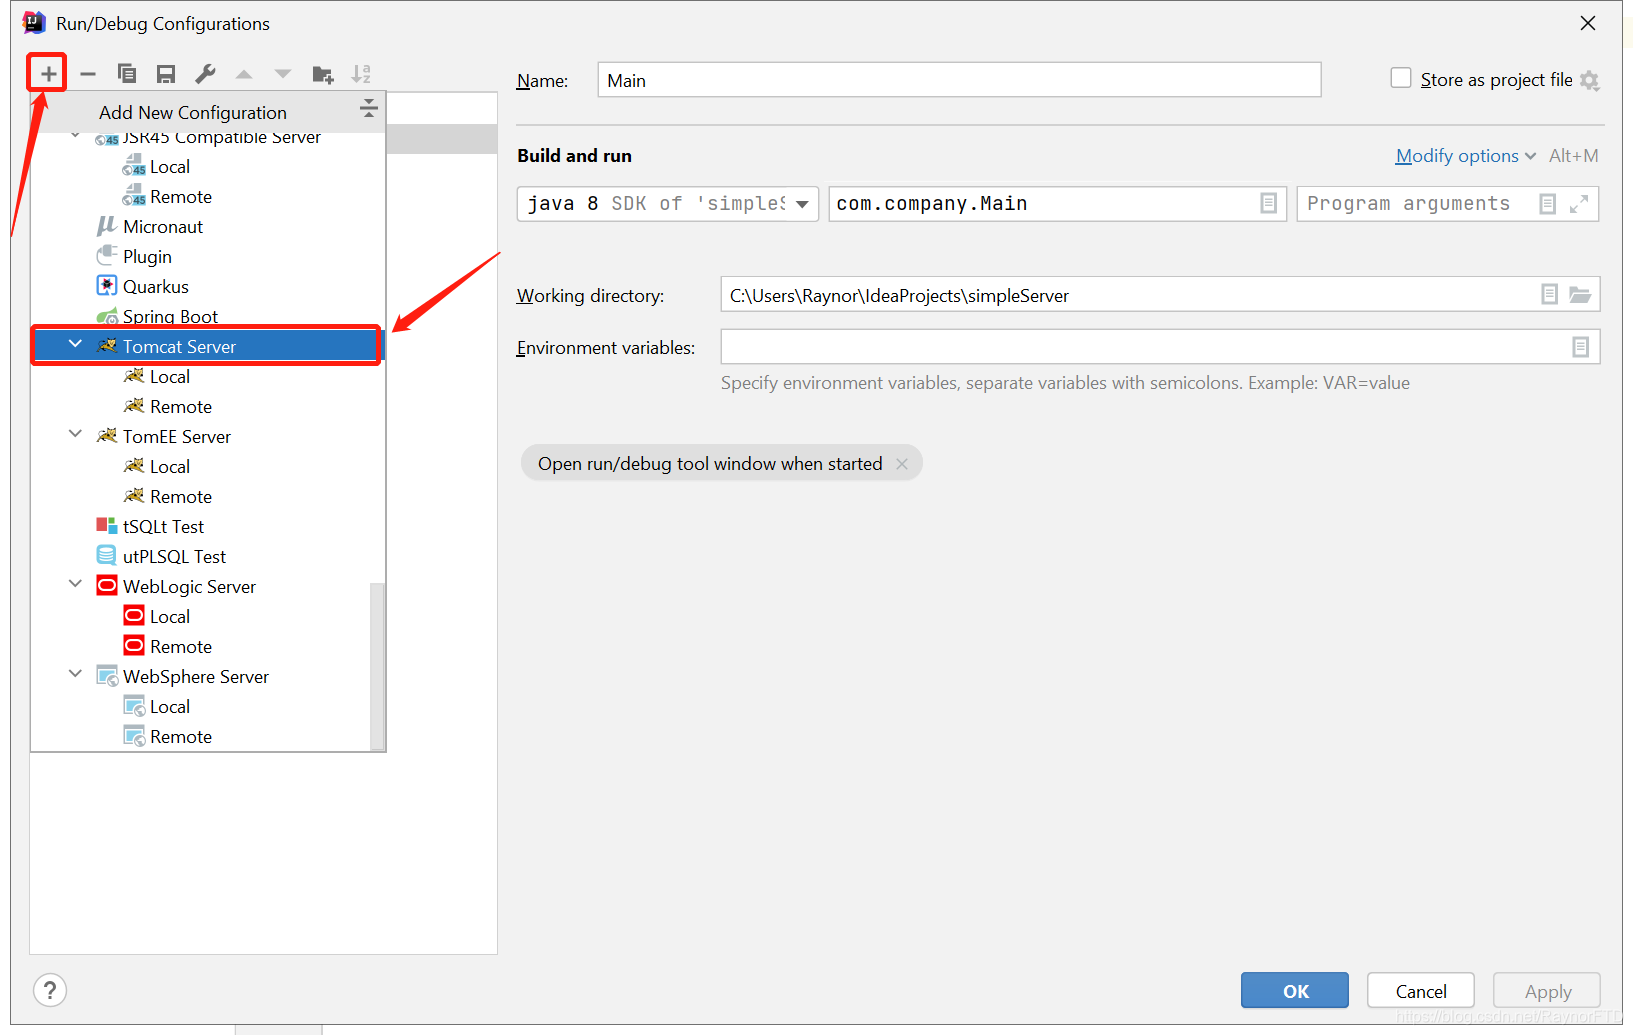Collapse popup list with the Add New Configuration header icon

pyautogui.click(x=369, y=108)
